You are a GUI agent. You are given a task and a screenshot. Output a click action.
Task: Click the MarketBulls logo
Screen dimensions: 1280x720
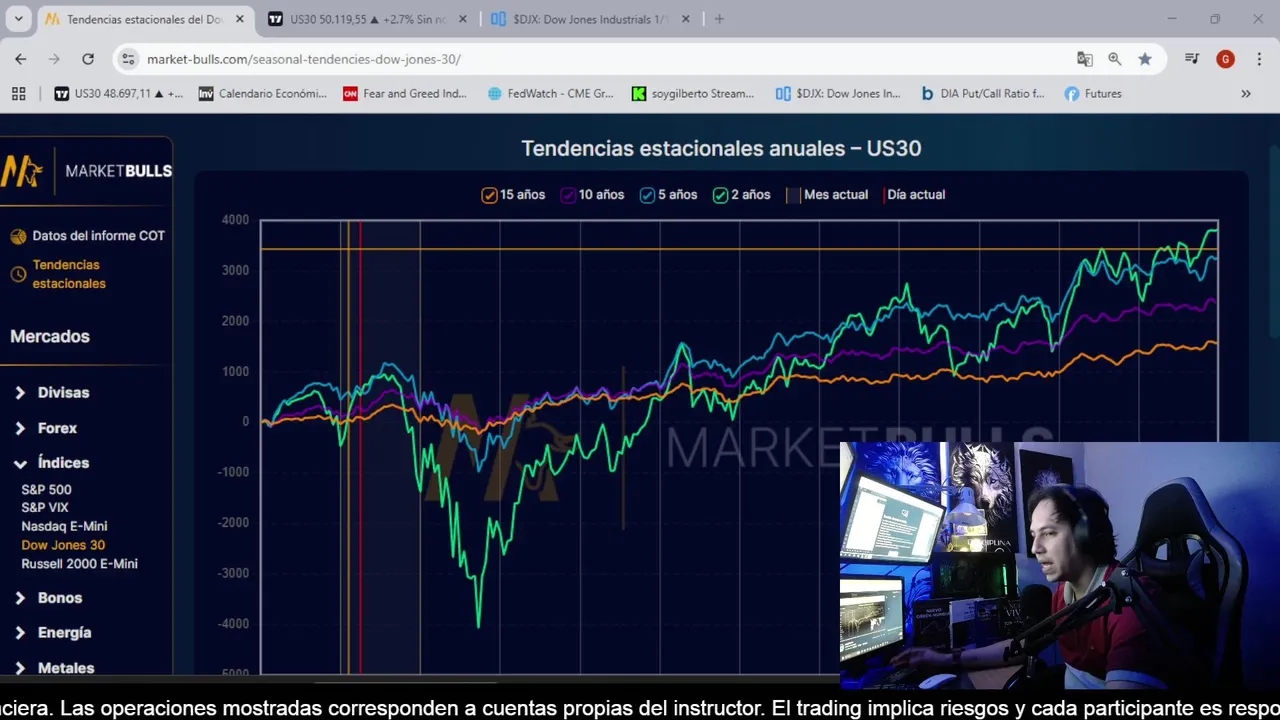pos(86,171)
